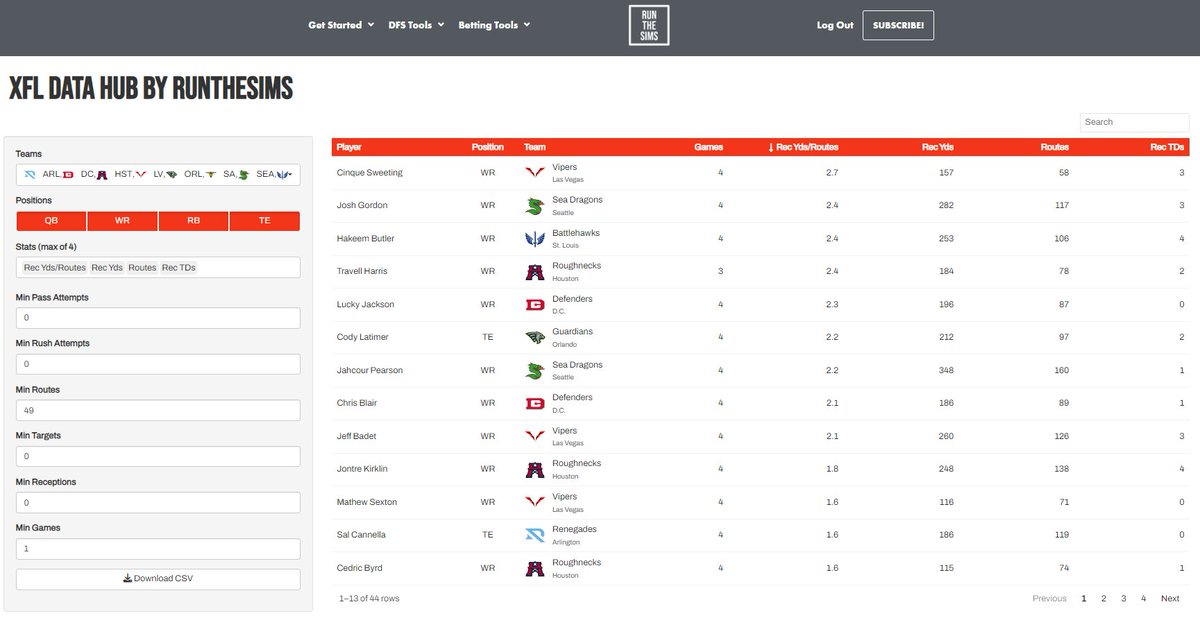This screenshot has width=1200, height=618.
Task: Toggle the WR position filter
Action: (x=122, y=220)
